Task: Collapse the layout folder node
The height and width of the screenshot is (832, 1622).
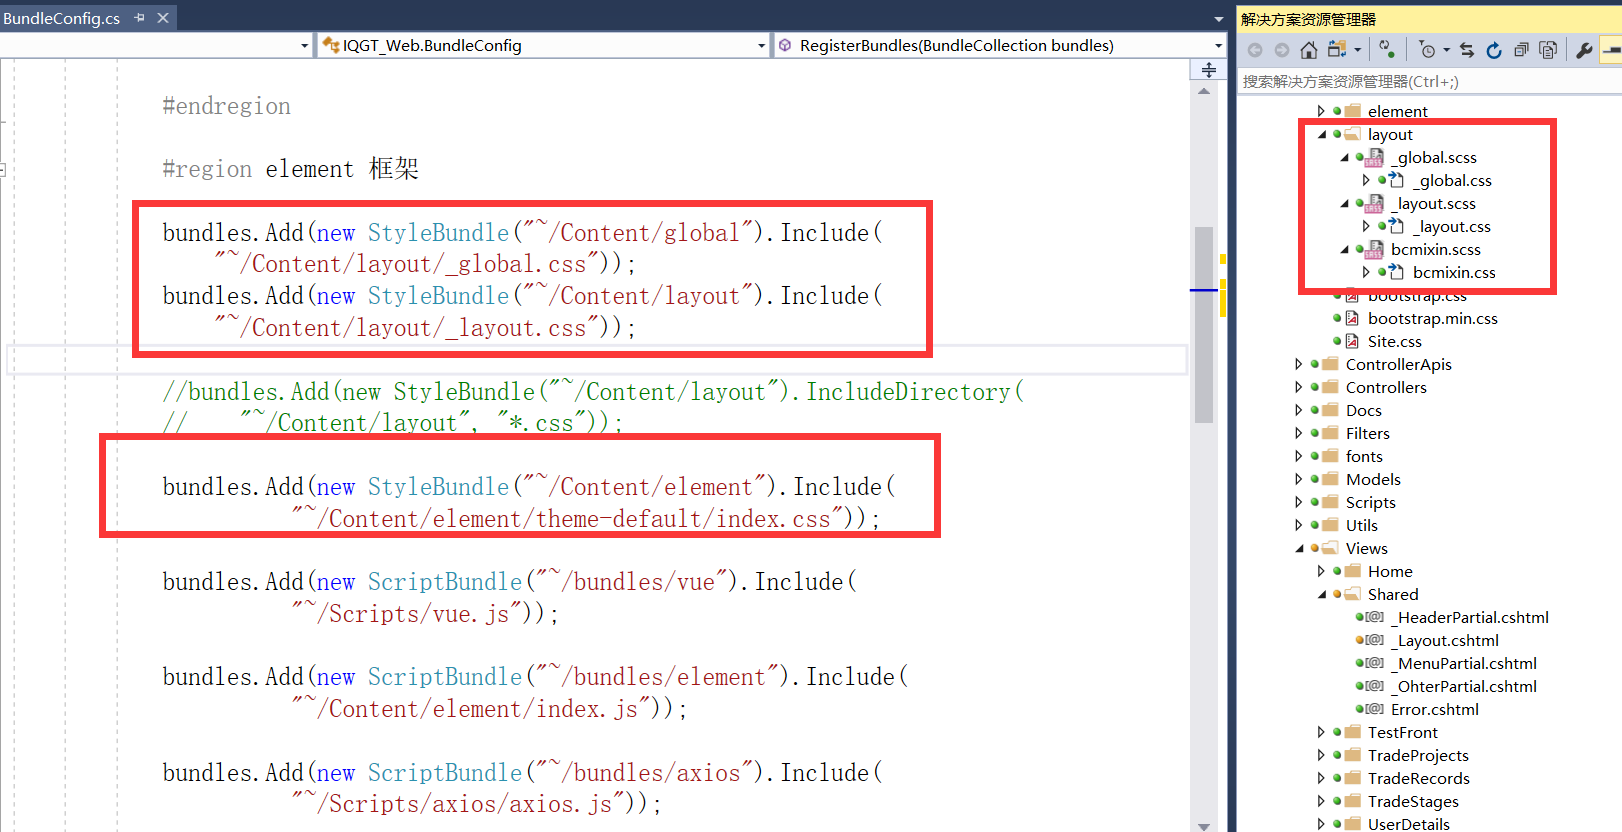Action: click(1321, 134)
